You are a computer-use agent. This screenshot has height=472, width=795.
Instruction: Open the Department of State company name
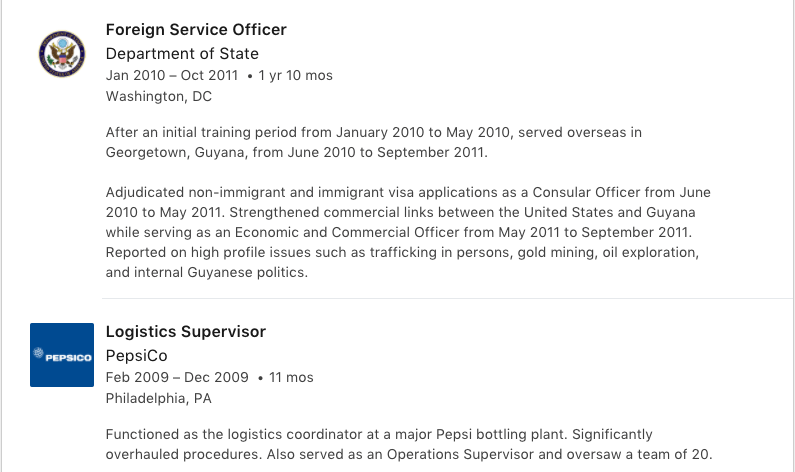click(182, 53)
